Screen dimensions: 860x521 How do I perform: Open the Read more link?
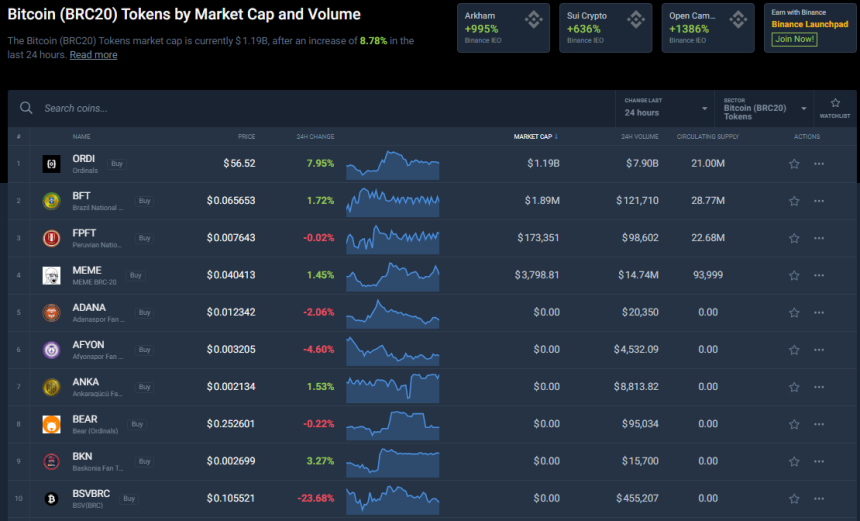point(93,55)
